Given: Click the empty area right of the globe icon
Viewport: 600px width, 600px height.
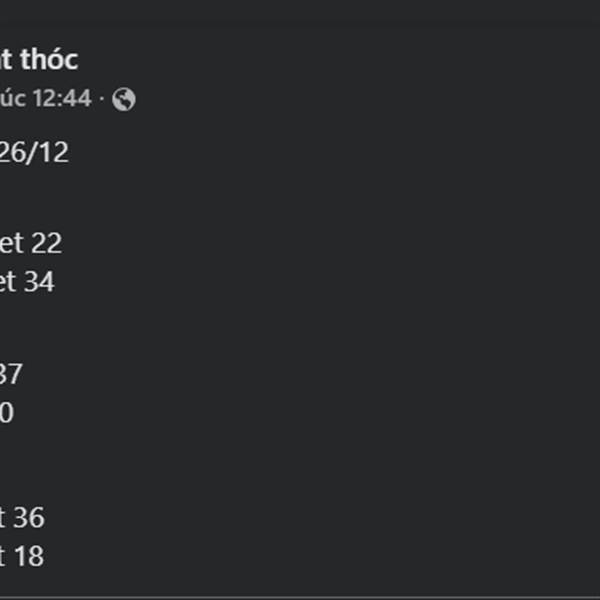Looking at the screenshot, I should pos(300,99).
